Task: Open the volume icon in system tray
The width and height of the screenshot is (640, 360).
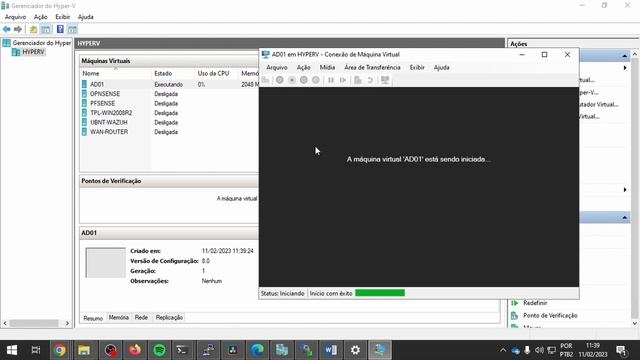Action: tap(539, 350)
